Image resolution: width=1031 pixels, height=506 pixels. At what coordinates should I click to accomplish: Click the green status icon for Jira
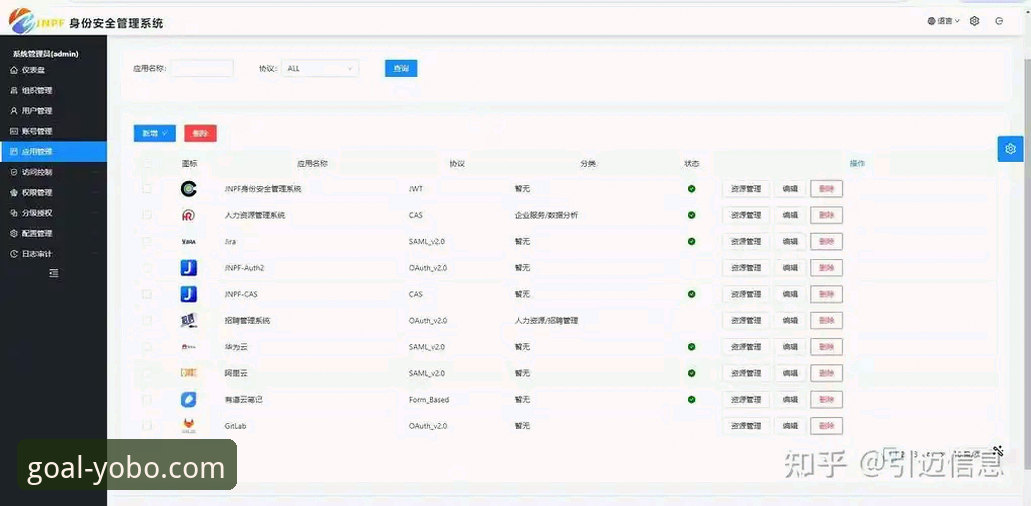(691, 241)
